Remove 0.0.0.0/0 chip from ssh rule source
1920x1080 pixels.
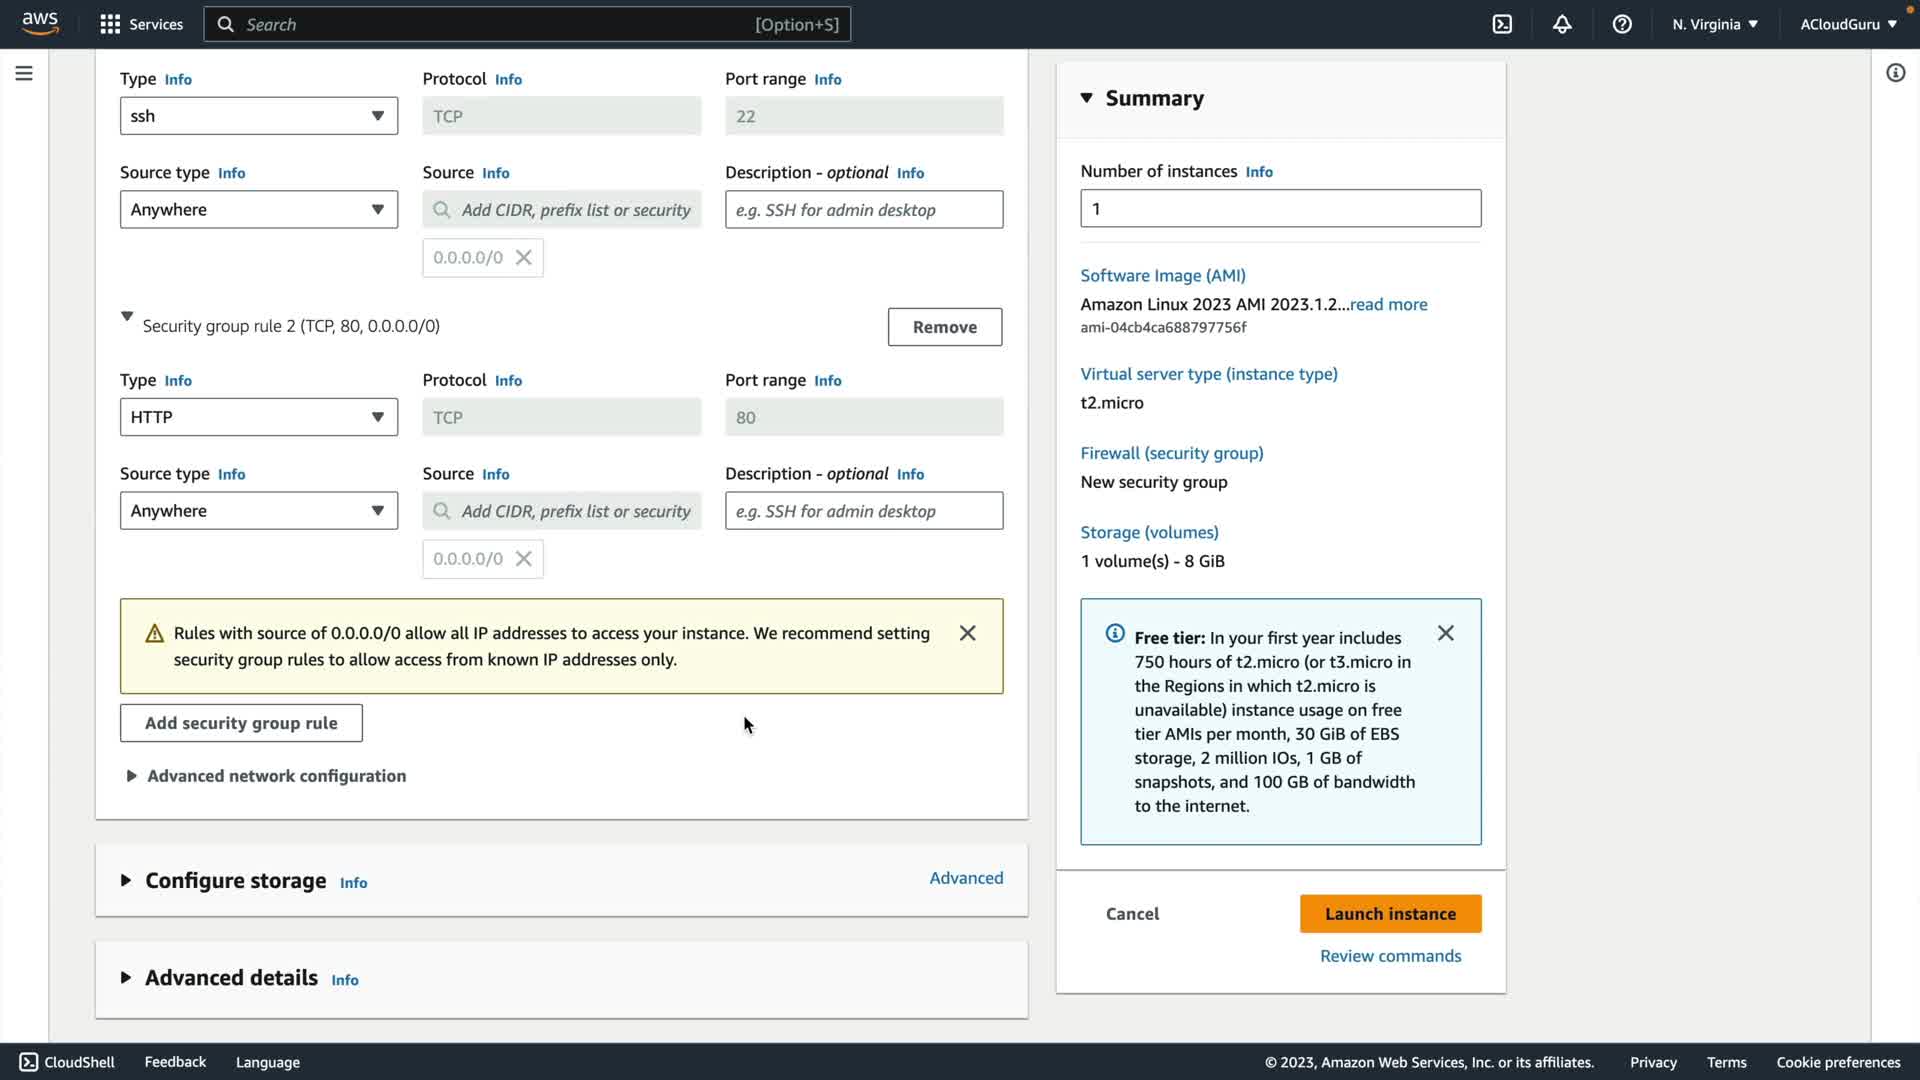(x=523, y=258)
